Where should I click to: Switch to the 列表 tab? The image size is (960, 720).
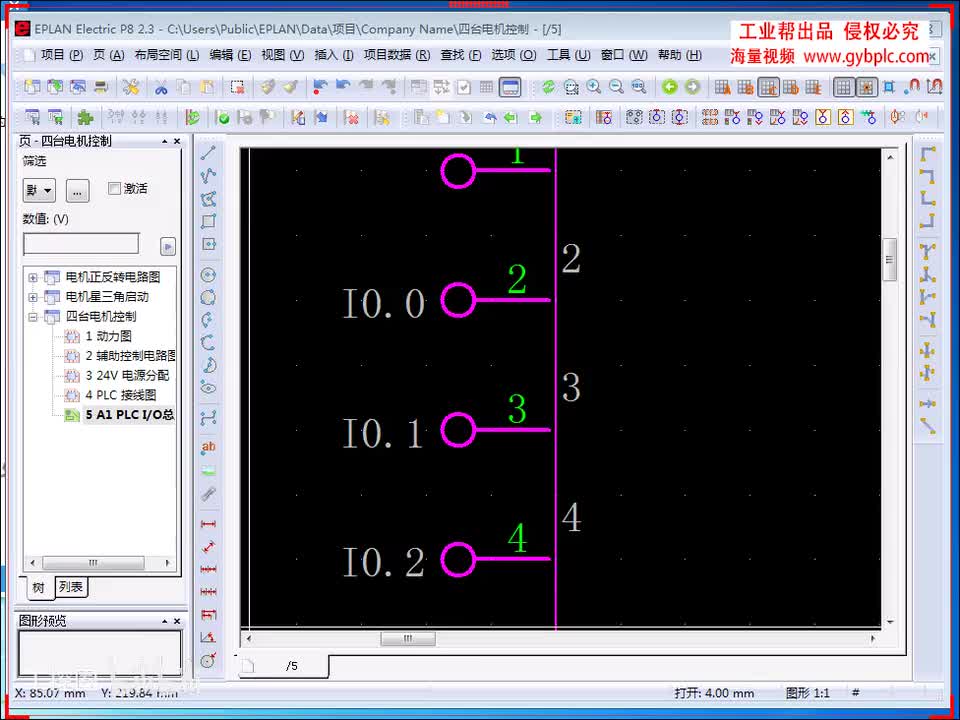71,587
